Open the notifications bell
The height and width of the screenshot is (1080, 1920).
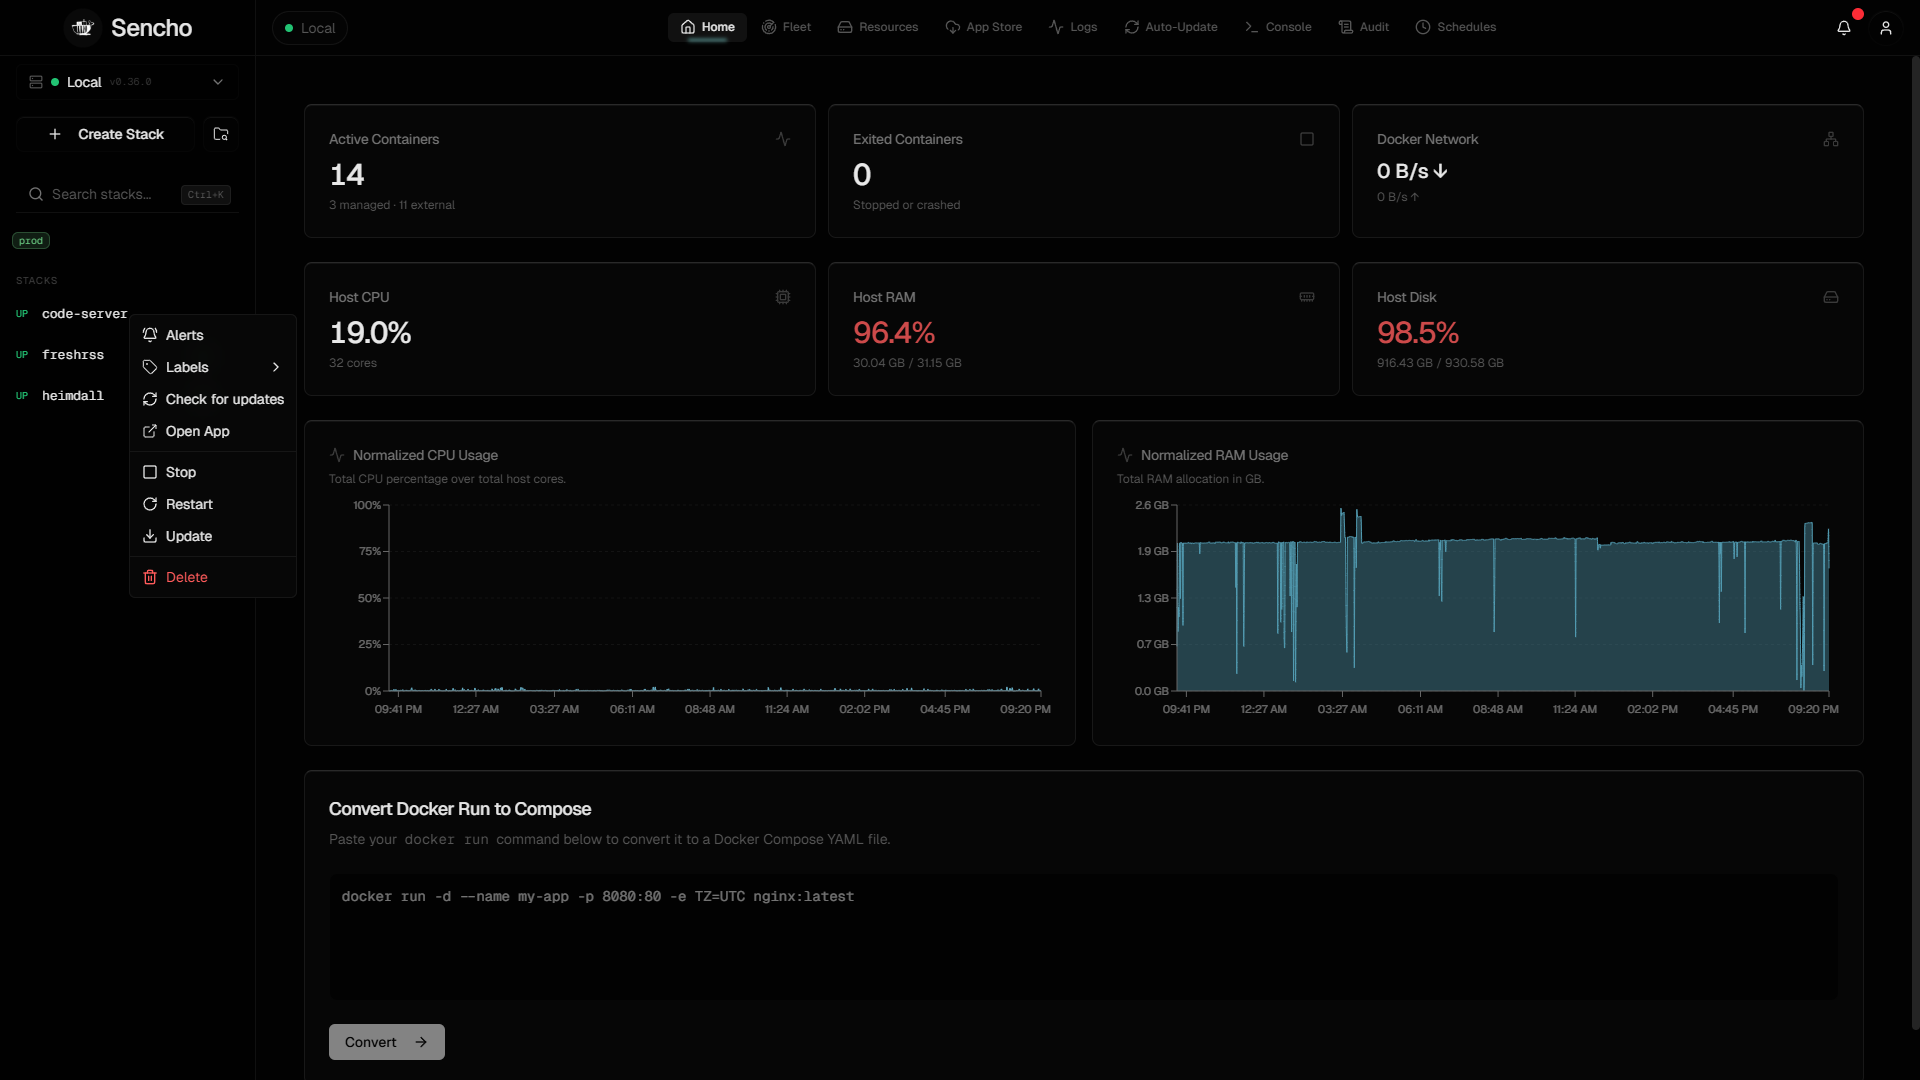pos(1844,28)
